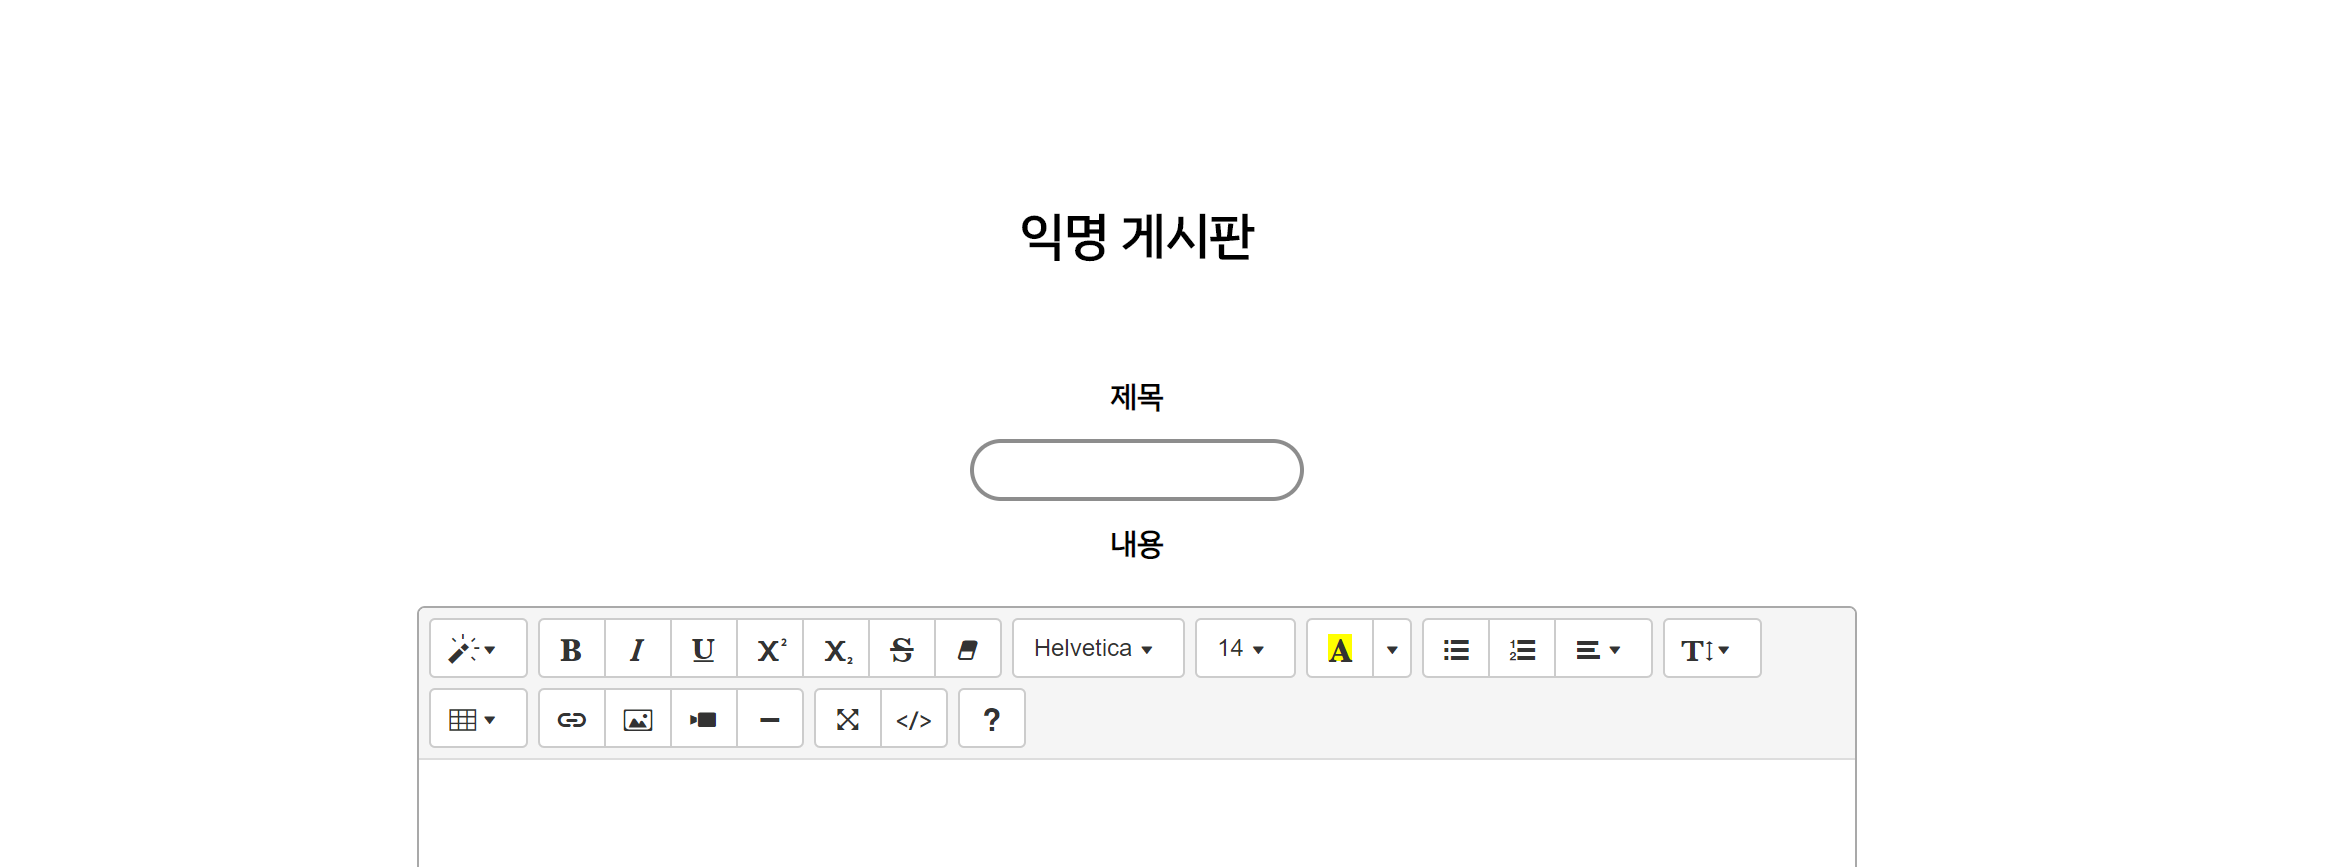Viewport: 2336px width, 867px height.
Task: Click the eraser remove-format icon
Action: pyautogui.click(x=967, y=649)
